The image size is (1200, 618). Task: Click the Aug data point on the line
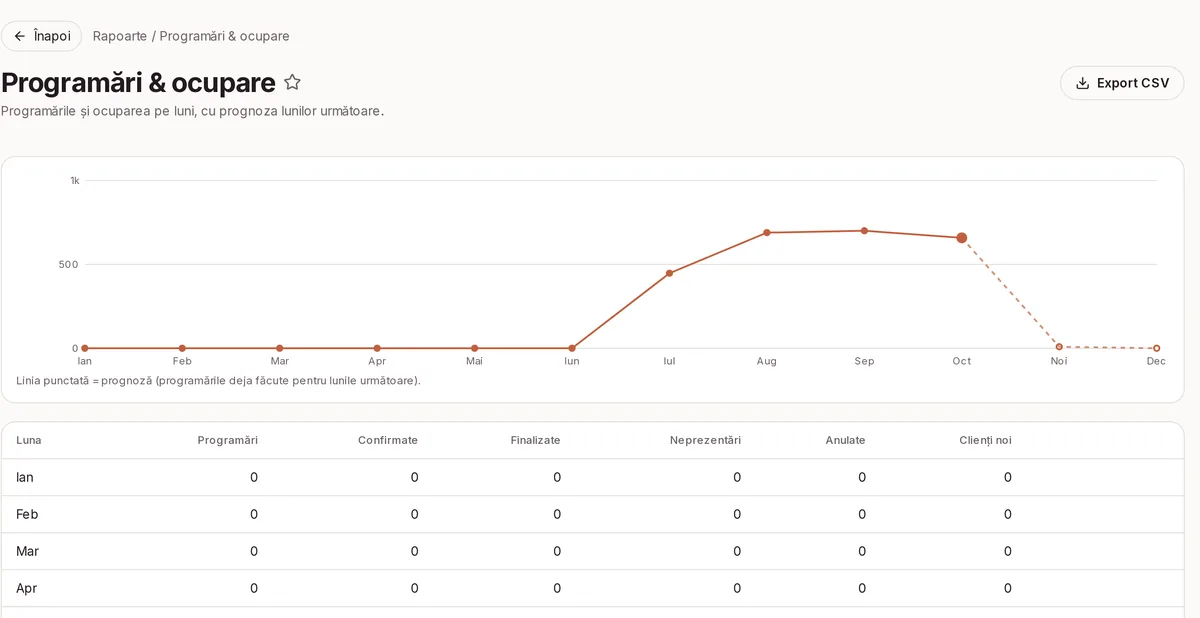[x=767, y=233]
